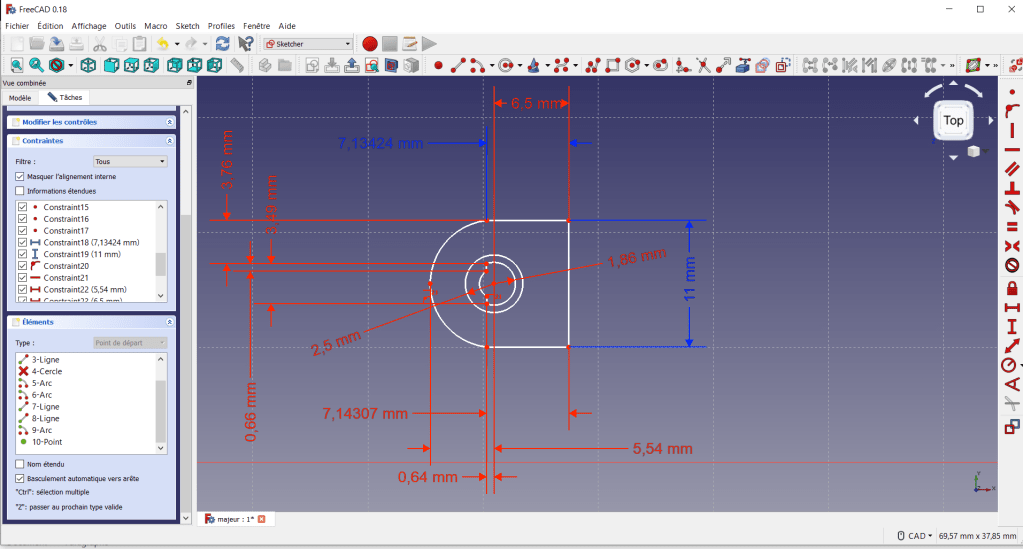Open the Sketch menu

click(187, 25)
